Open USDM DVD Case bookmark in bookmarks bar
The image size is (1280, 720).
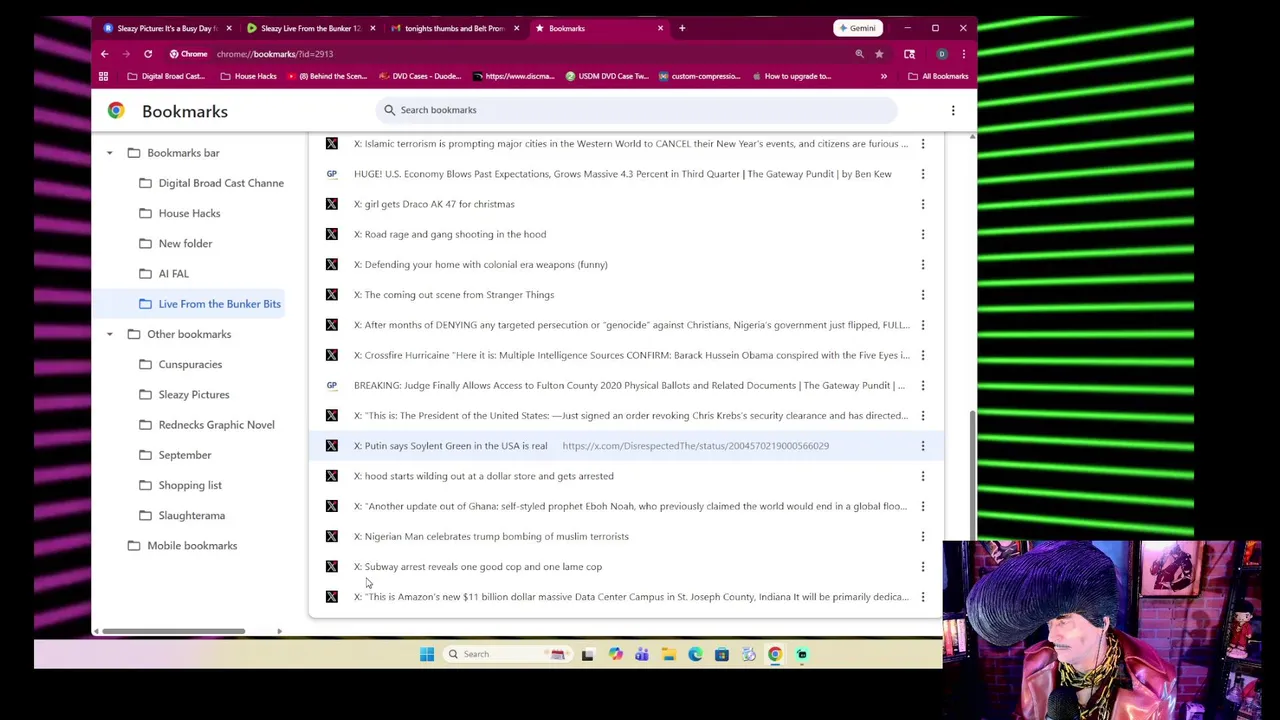pyautogui.click(x=606, y=76)
